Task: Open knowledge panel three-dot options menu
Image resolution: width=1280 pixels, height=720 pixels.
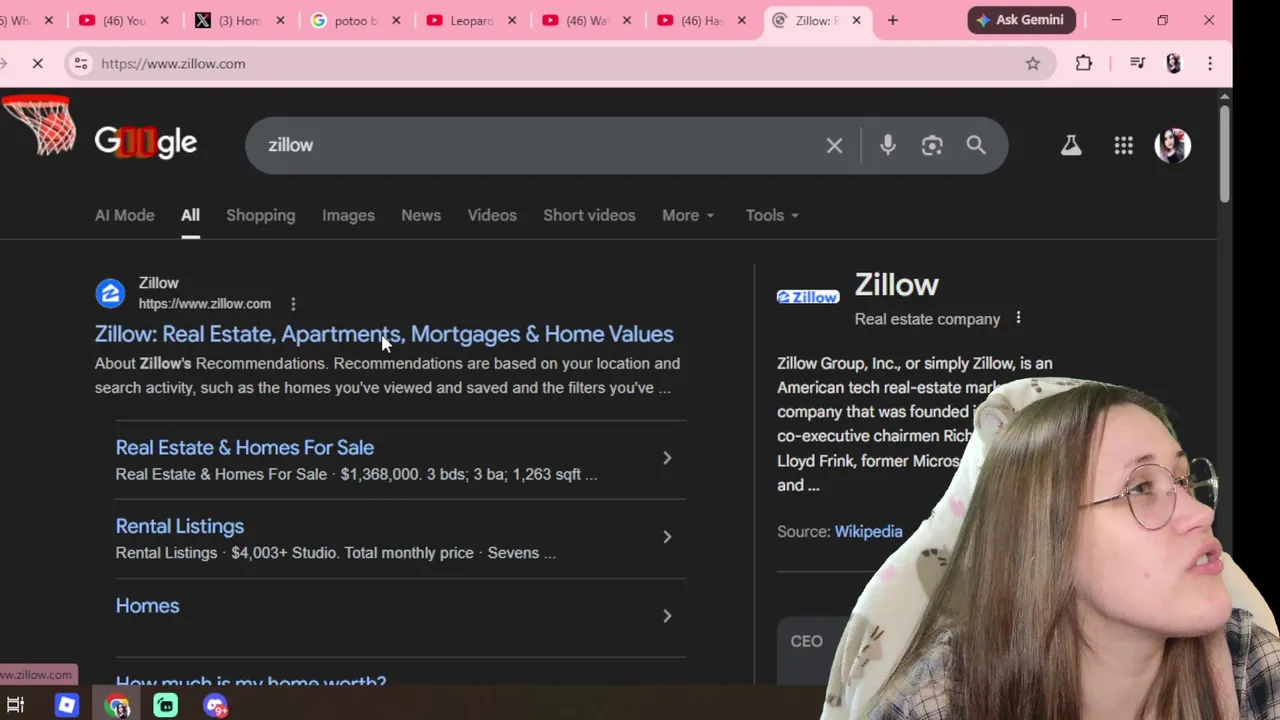Action: [x=1018, y=318]
